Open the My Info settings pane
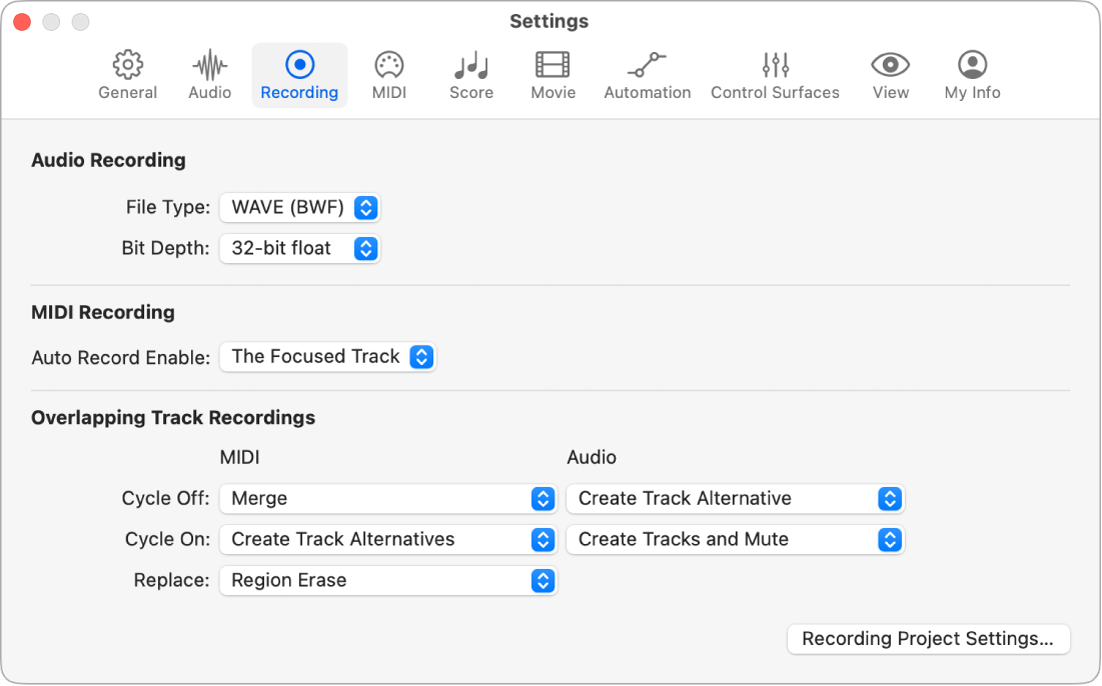Image resolution: width=1102 pixels, height=686 pixels. [x=971, y=74]
